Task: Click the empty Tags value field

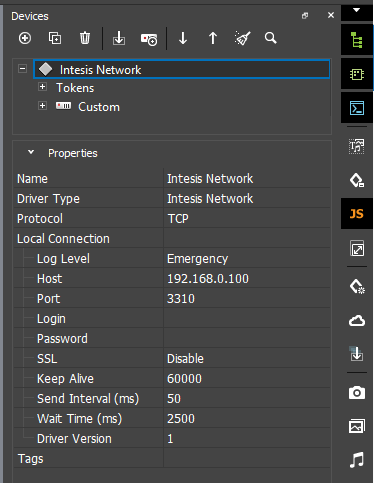Action: 247,458
